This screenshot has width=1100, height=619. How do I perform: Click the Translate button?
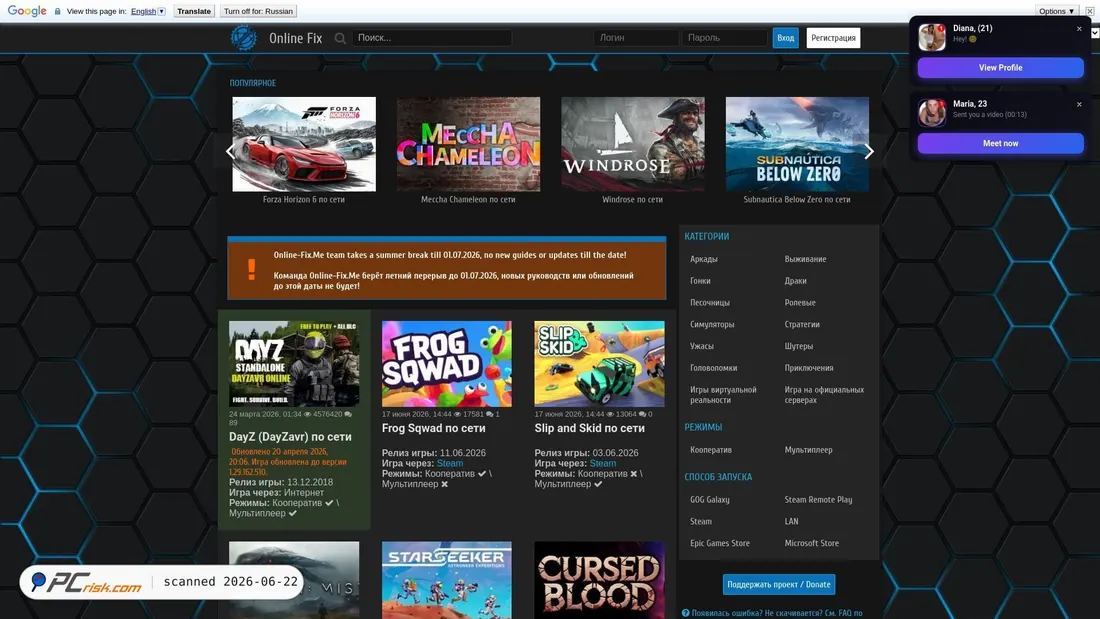click(194, 11)
